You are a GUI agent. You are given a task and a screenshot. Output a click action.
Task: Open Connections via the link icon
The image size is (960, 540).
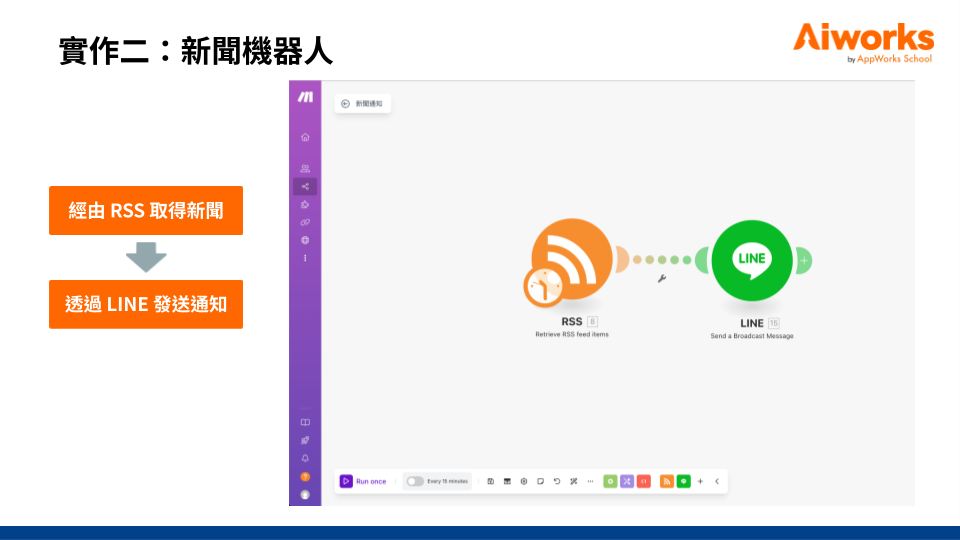pyautogui.click(x=305, y=222)
